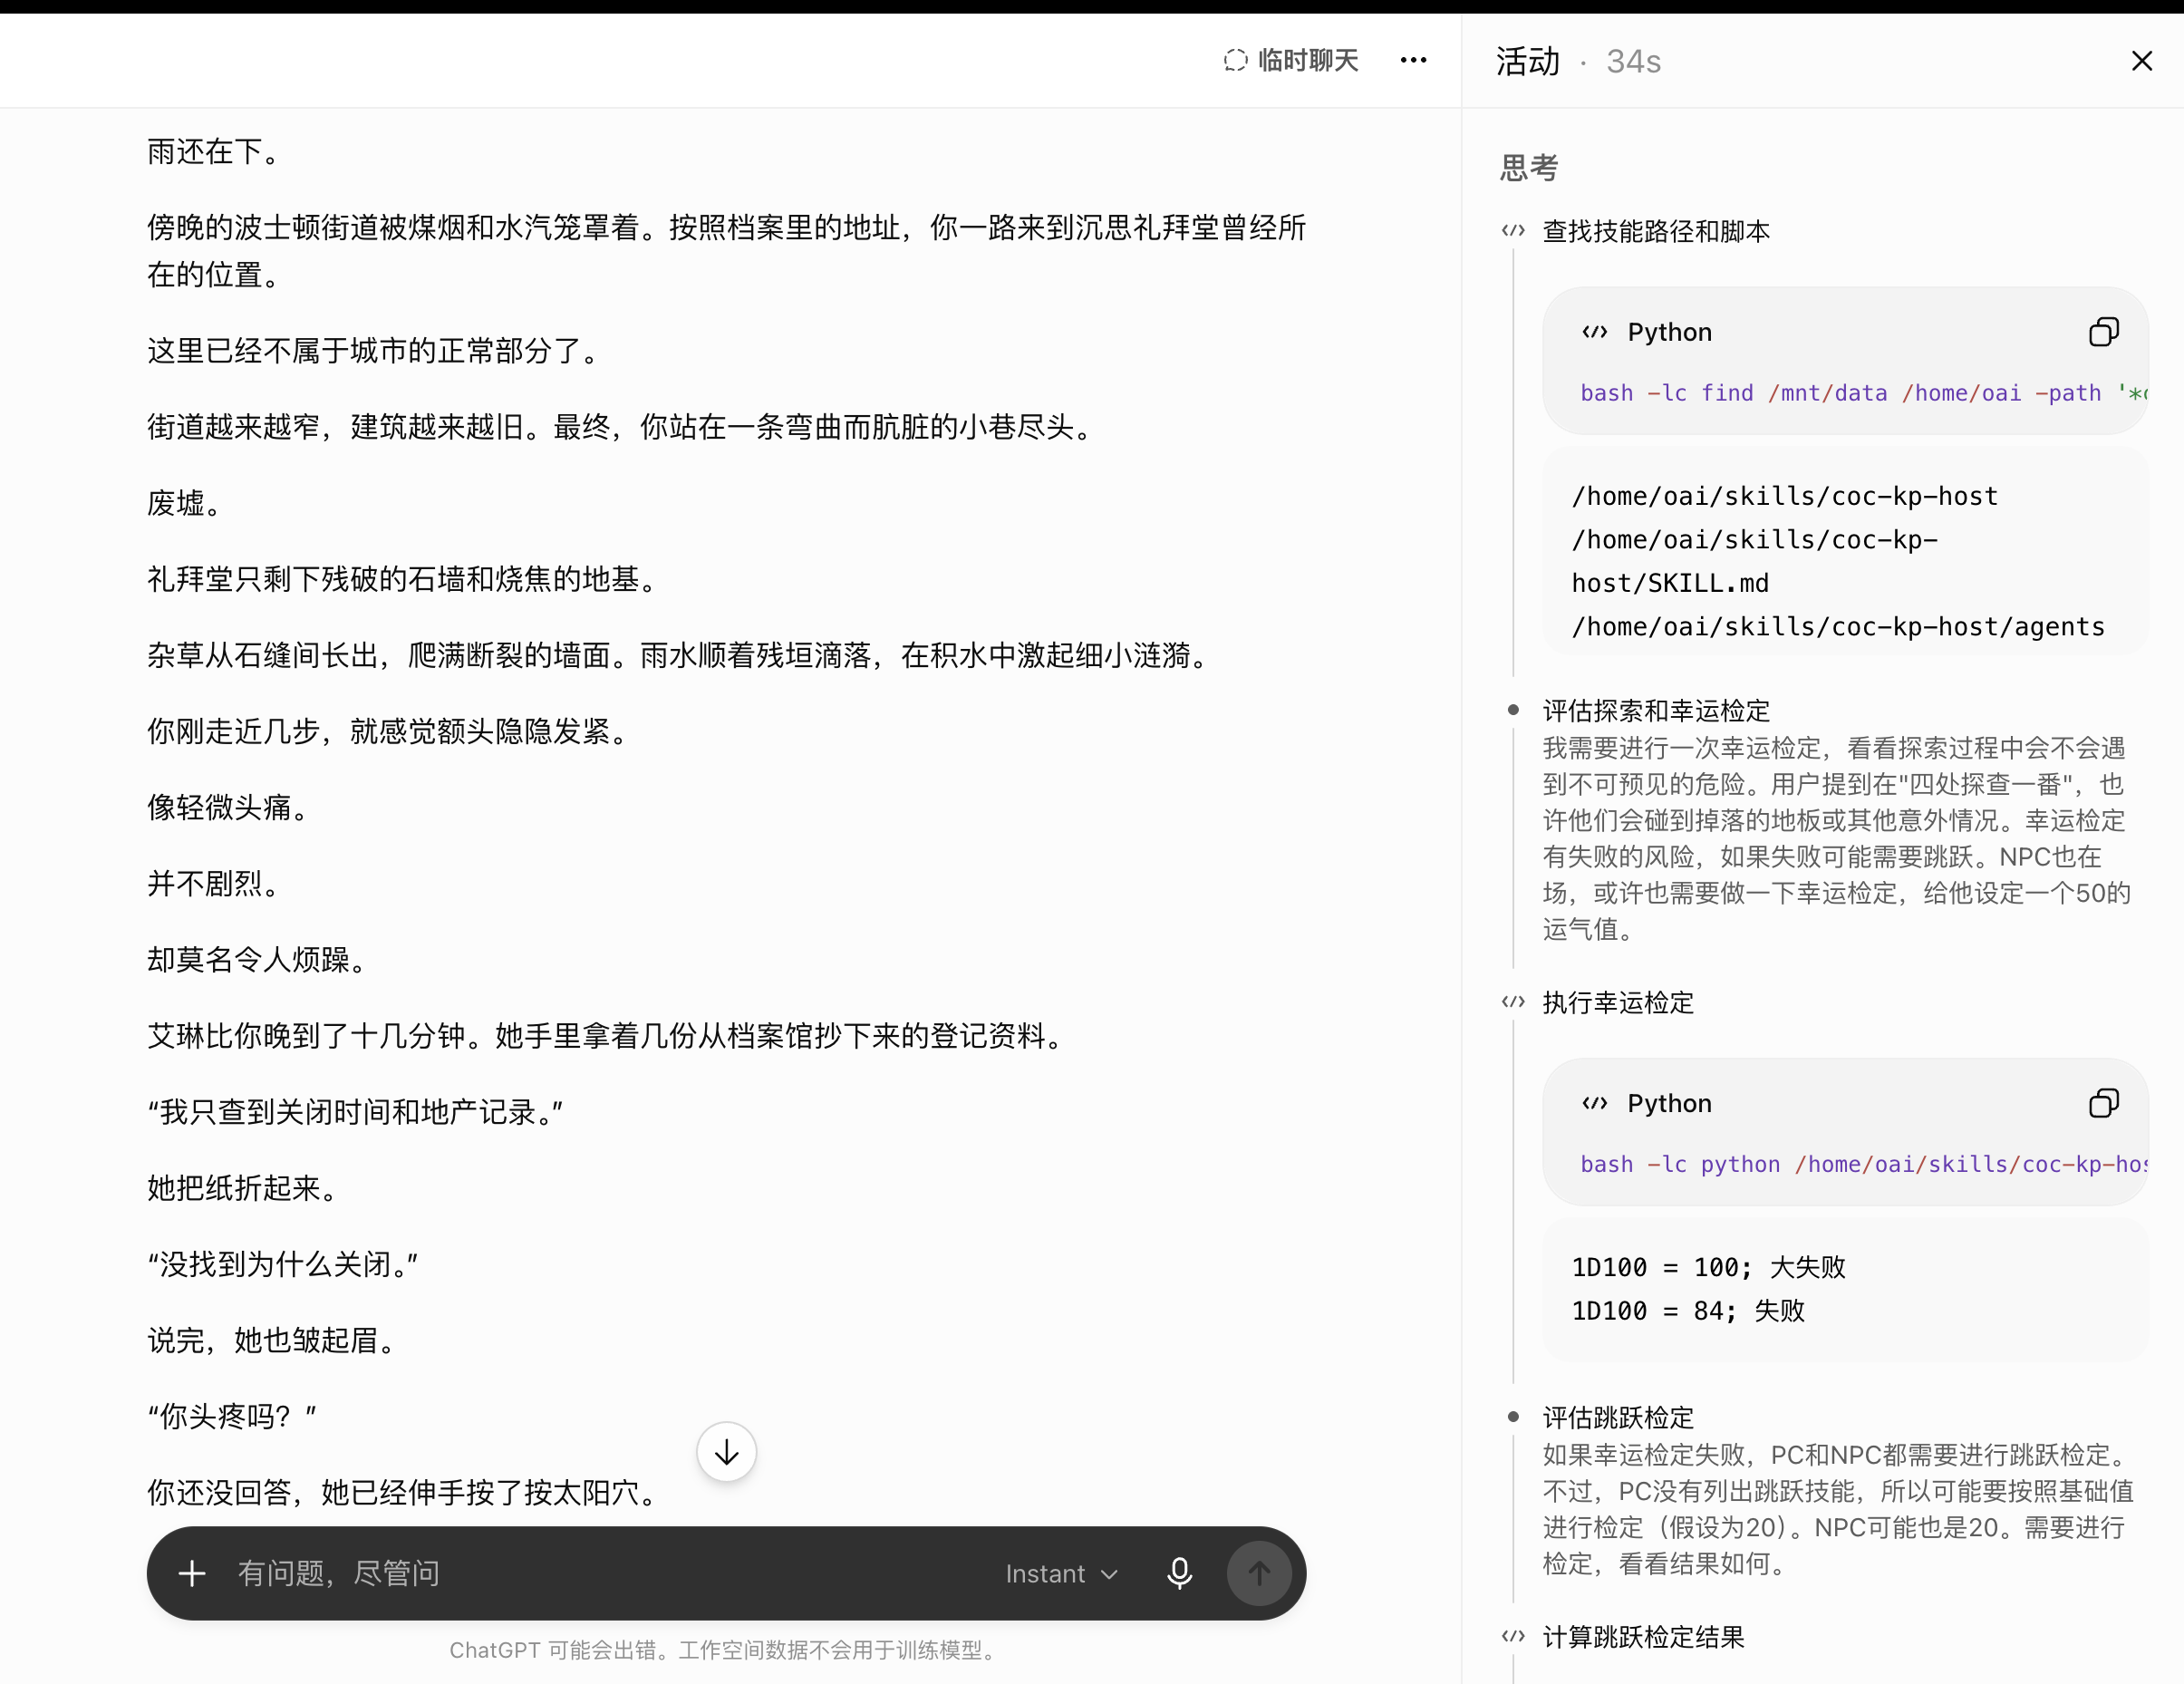Click the line 你还没回答,她已经伸手按了按太阳穴。

[x=403, y=1492]
